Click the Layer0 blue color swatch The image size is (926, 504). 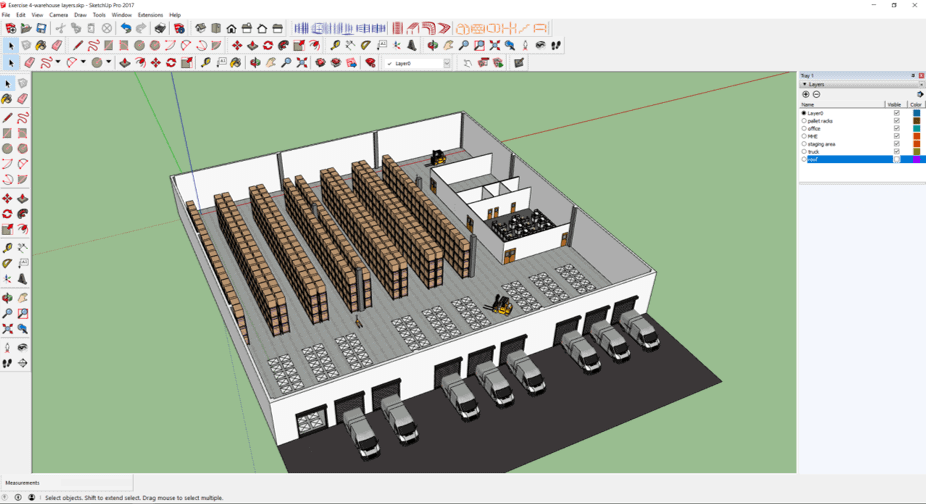coord(917,113)
